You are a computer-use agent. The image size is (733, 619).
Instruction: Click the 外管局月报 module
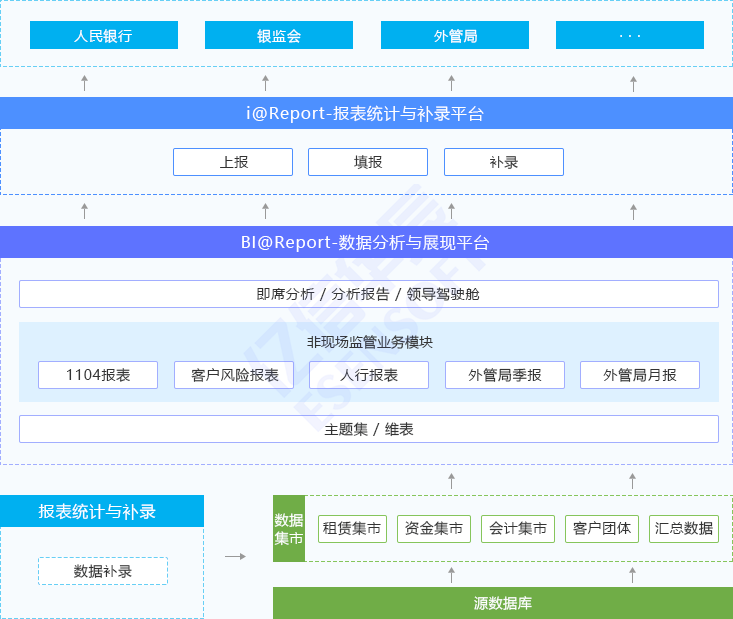(x=639, y=375)
